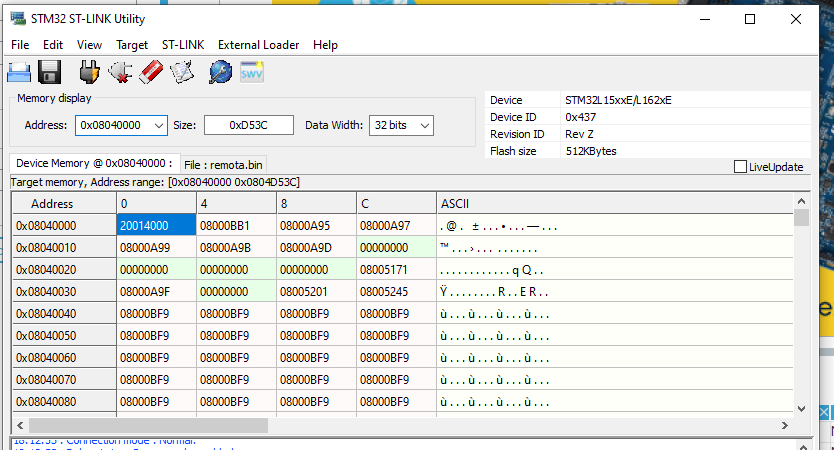Open ST-LINK update globe wrench icon
Viewport: 834px width, 450px height.
[x=220, y=72]
